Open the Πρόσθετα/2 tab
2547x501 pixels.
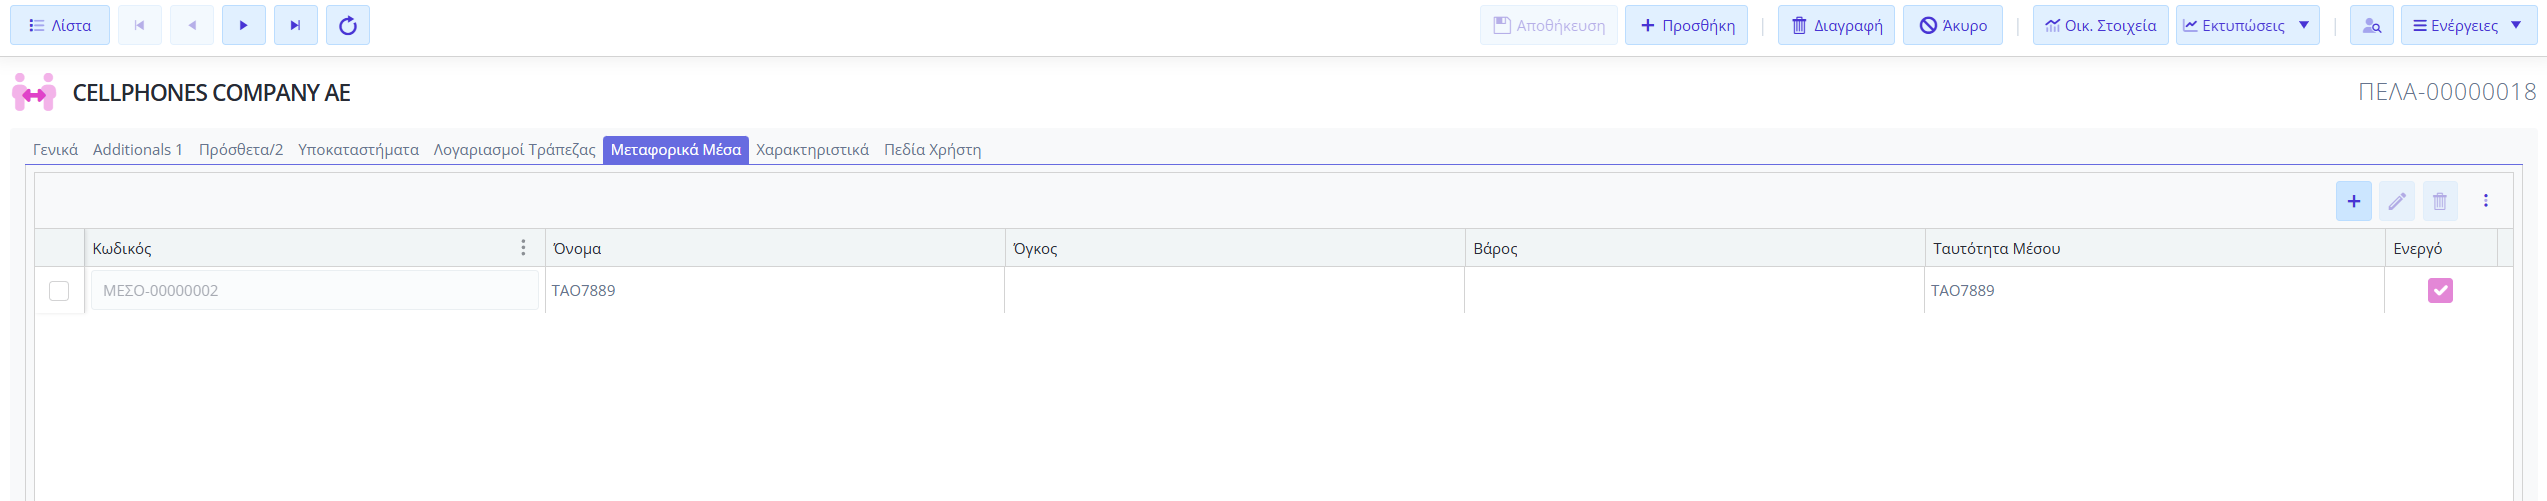[x=241, y=150]
